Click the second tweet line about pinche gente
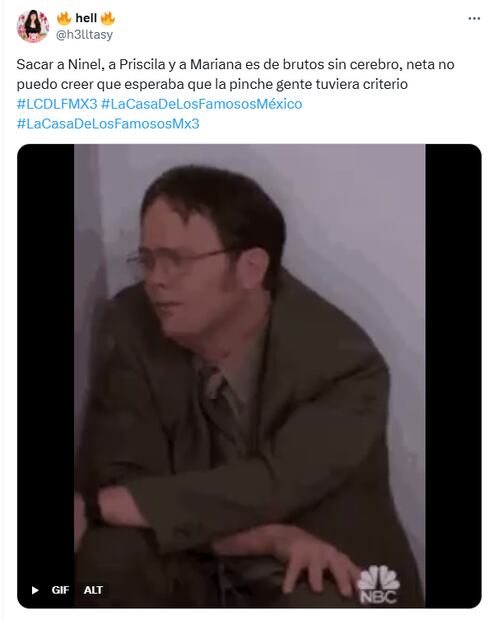This screenshot has width=493, height=620. (x=212, y=84)
